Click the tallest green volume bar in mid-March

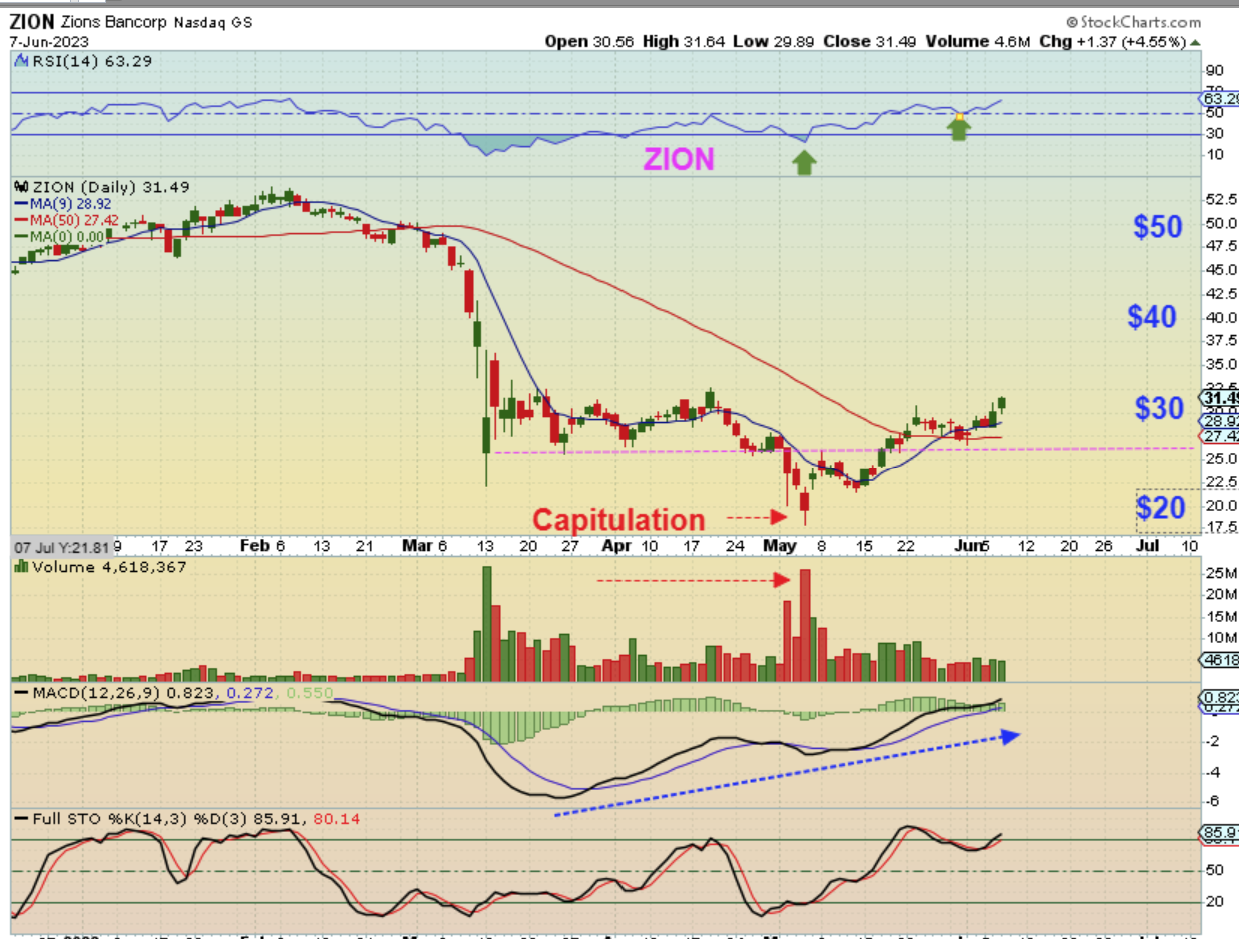point(487,624)
